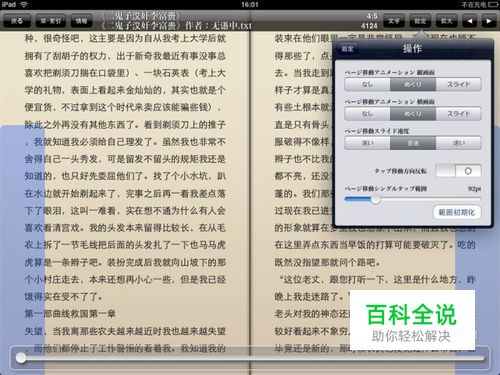The image size is (500, 375).
Task: Set landscape (横画面) animation to なし
Action: tap(367, 114)
